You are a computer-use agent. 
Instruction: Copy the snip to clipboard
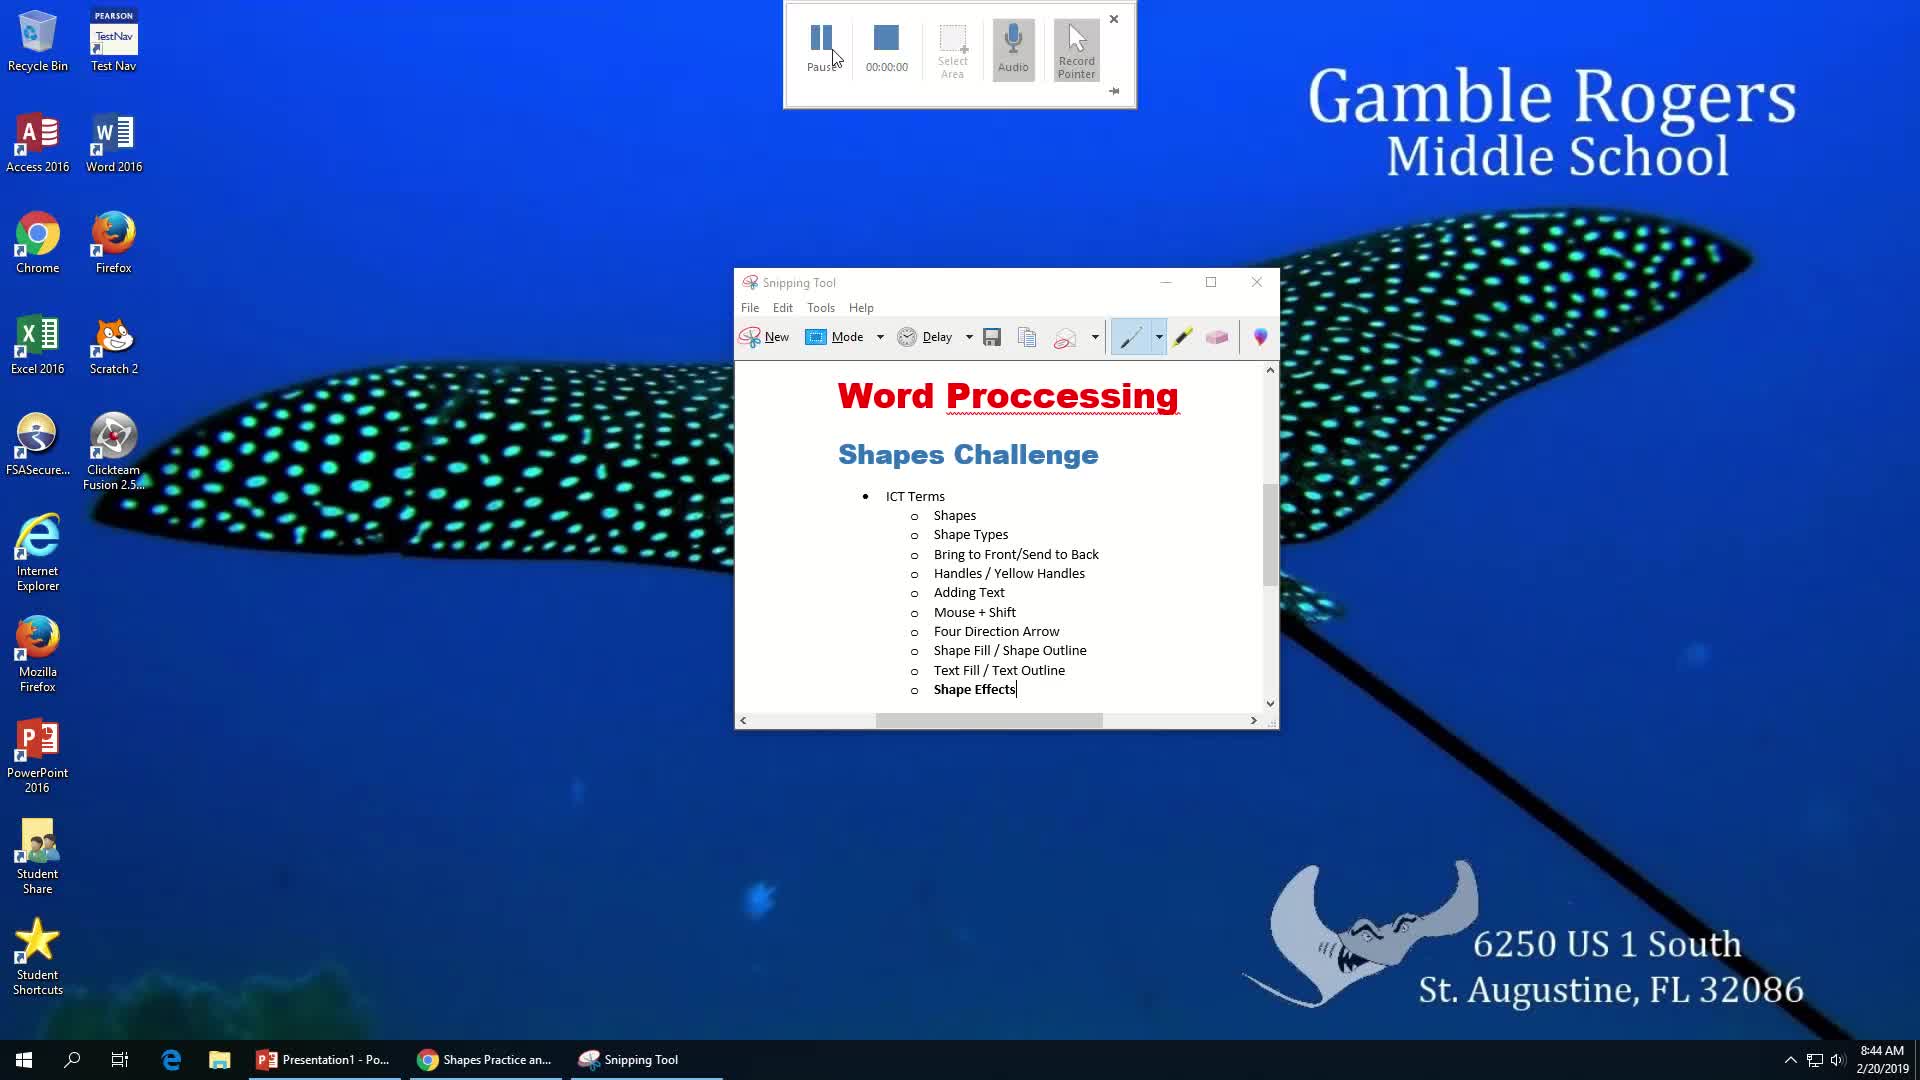tap(1027, 337)
